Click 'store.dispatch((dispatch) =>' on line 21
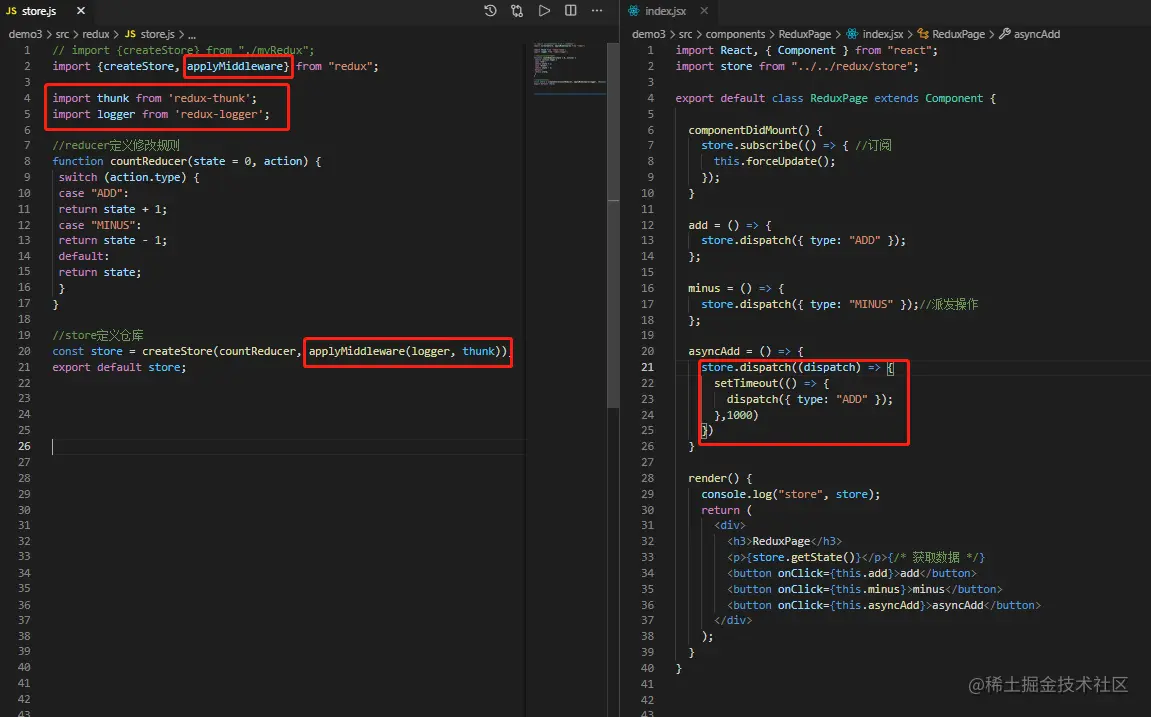The image size is (1151, 717). (791, 367)
